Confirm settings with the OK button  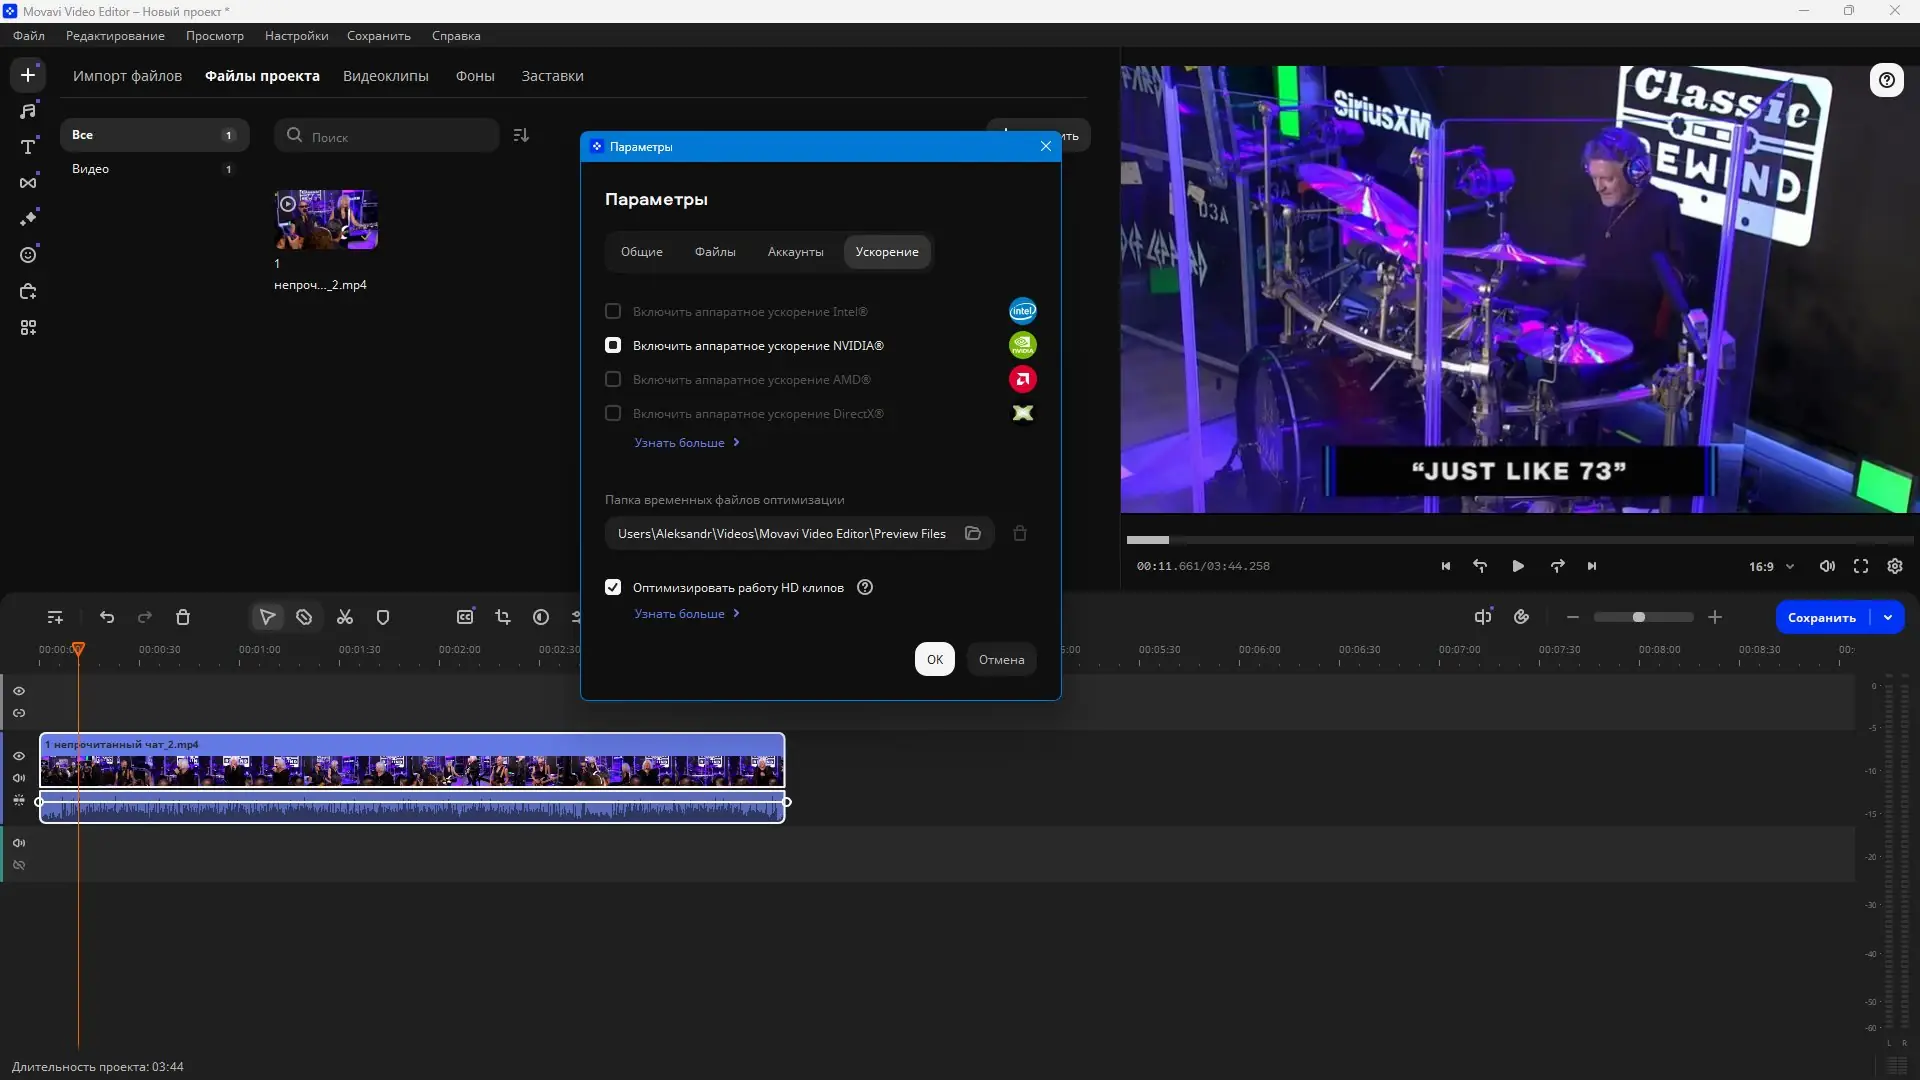click(934, 659)
